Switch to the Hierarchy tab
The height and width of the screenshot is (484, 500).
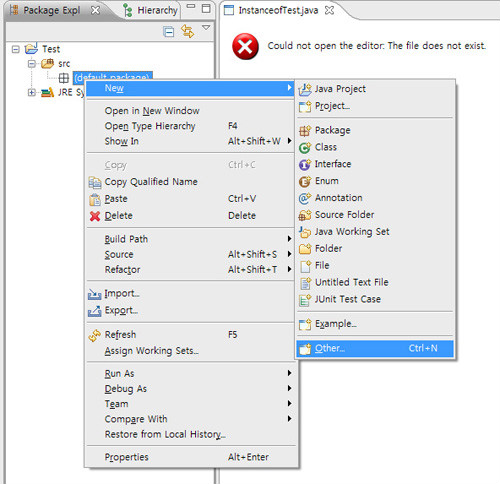[x=150, y=11]
